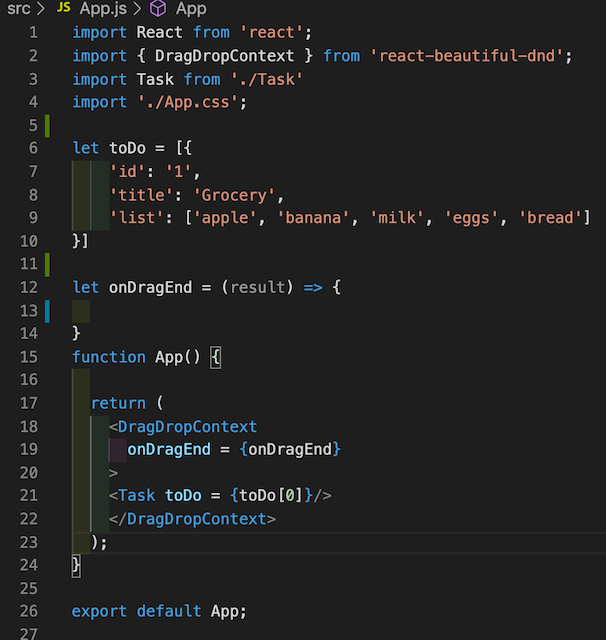This screenshot has height=640, width=606.
Task: Click highlighted opening brace on line 15
Action: pyautogui.click(x=215, y=358)
